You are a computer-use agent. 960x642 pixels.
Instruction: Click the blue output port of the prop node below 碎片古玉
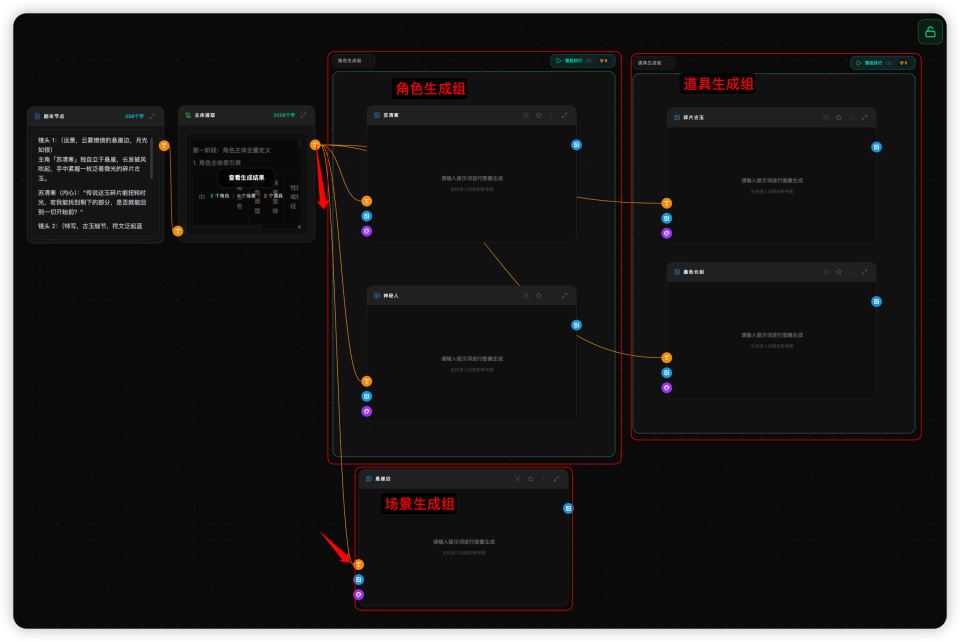[876, 301]
